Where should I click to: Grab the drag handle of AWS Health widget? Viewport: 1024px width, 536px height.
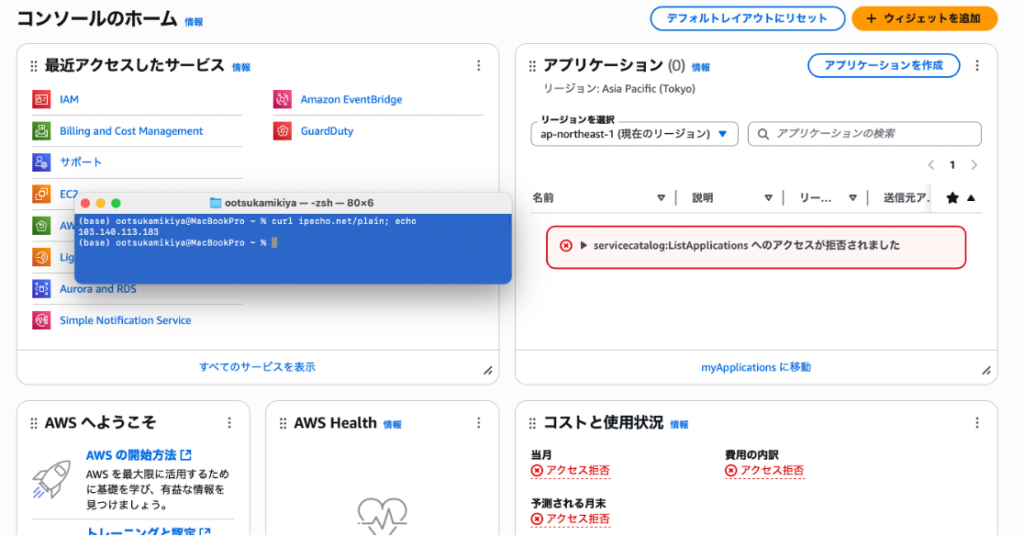(283, 424)
